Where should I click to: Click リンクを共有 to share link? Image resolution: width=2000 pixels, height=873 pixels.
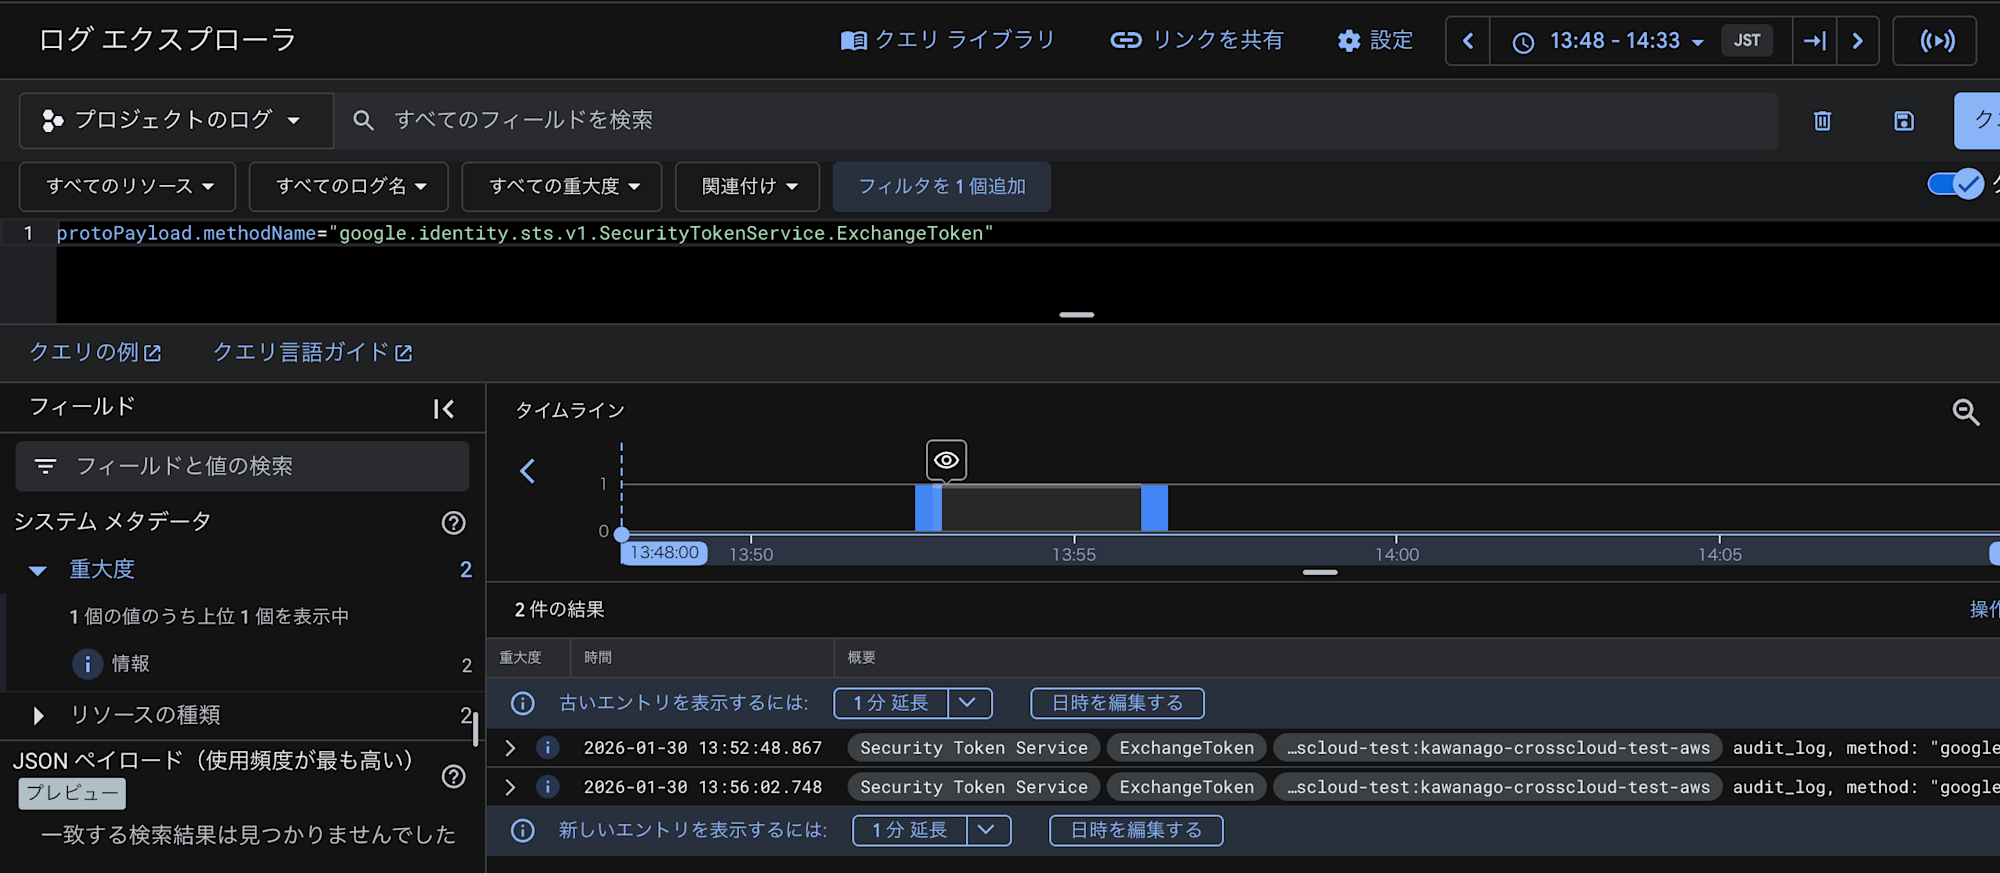pos(1197,40)
